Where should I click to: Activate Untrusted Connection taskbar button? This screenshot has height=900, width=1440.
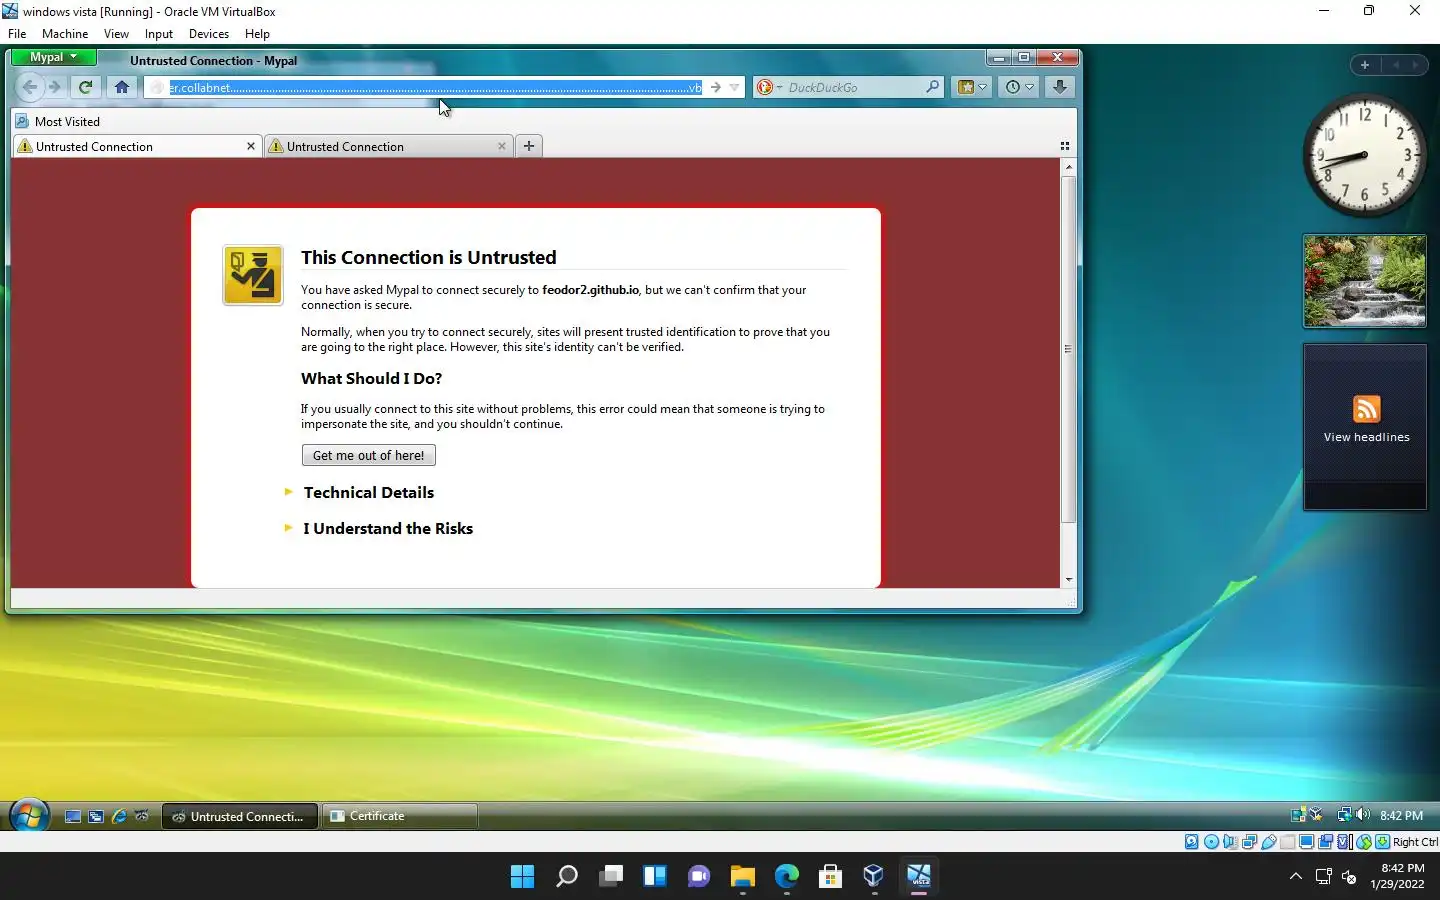click(240, 816)
